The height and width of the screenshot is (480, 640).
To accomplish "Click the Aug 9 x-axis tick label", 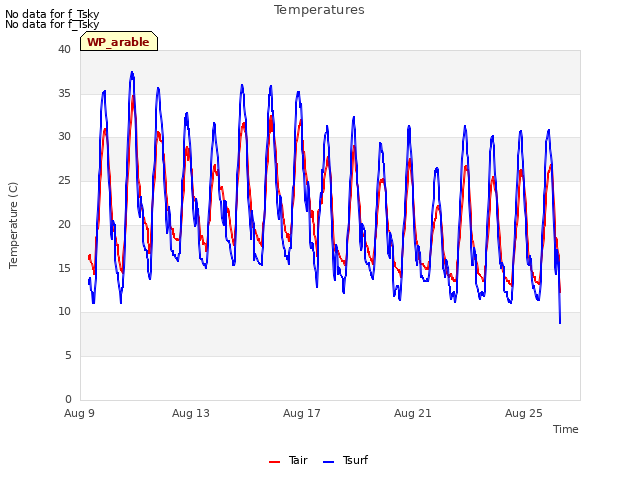I will coord(79,413).
